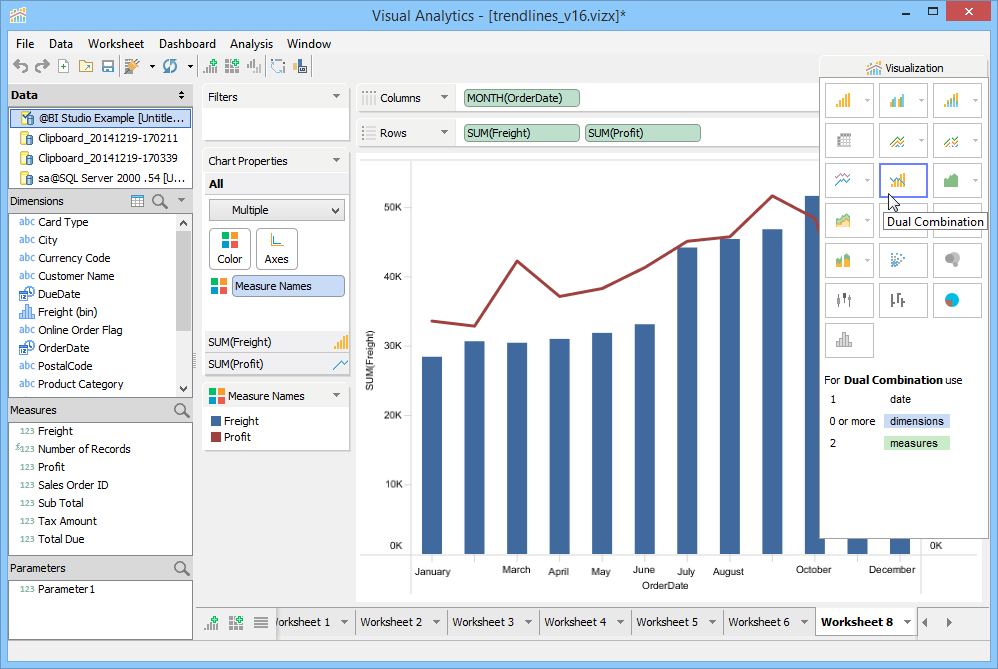The image size is (998, 669).
Task: Select the pink and blue dual line visualization
Action: pos(843,181)
